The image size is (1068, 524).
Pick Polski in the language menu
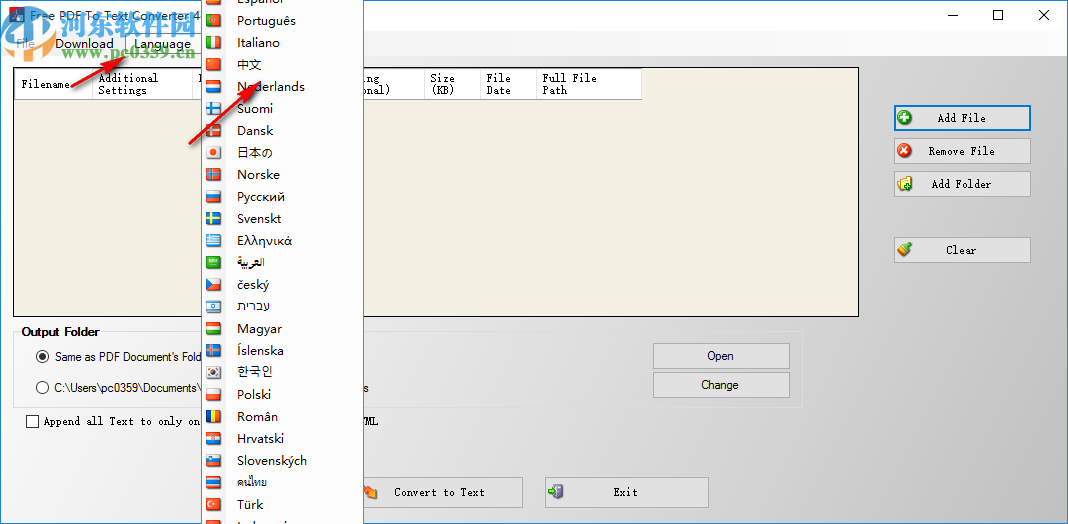coord(283,395)
